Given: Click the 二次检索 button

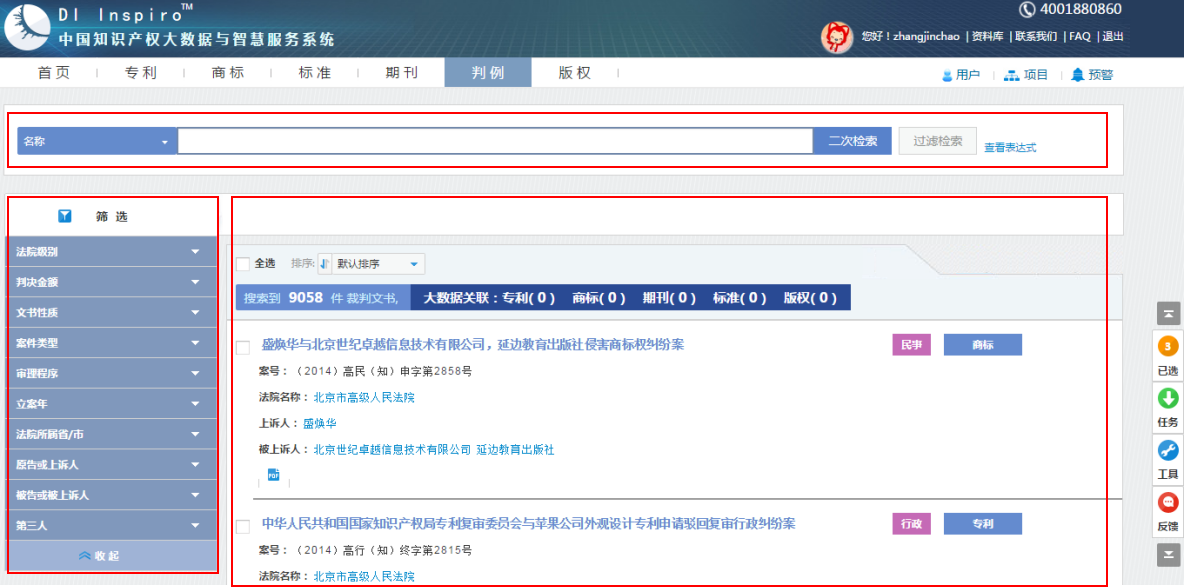Looking at the screenshot, I should [x=852, y=141].
